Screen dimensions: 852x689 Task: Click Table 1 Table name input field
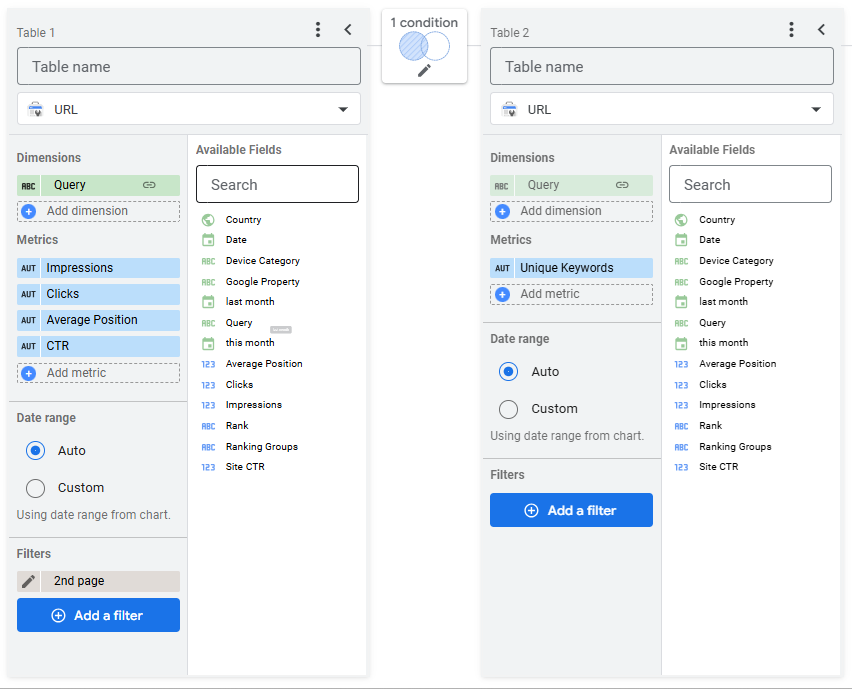click(x=189, y=66)
